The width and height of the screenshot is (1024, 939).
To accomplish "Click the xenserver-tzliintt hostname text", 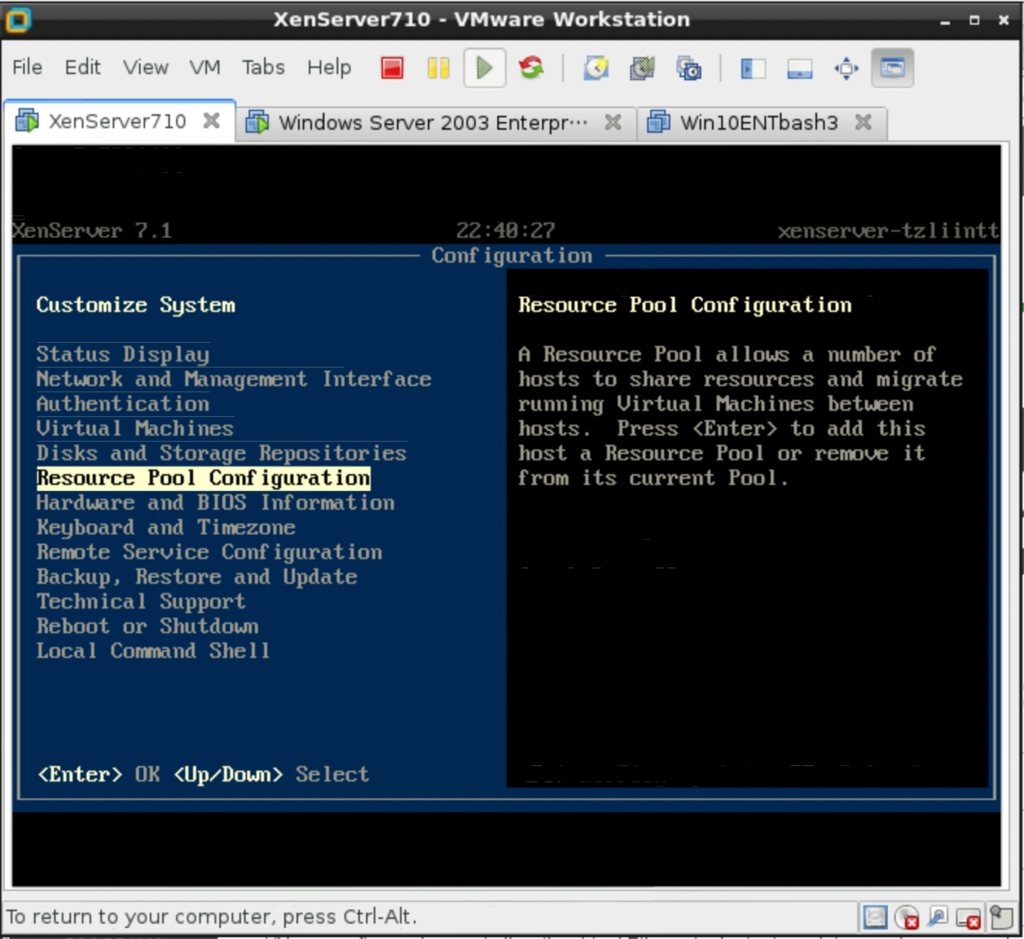I will tap(888, 231).
